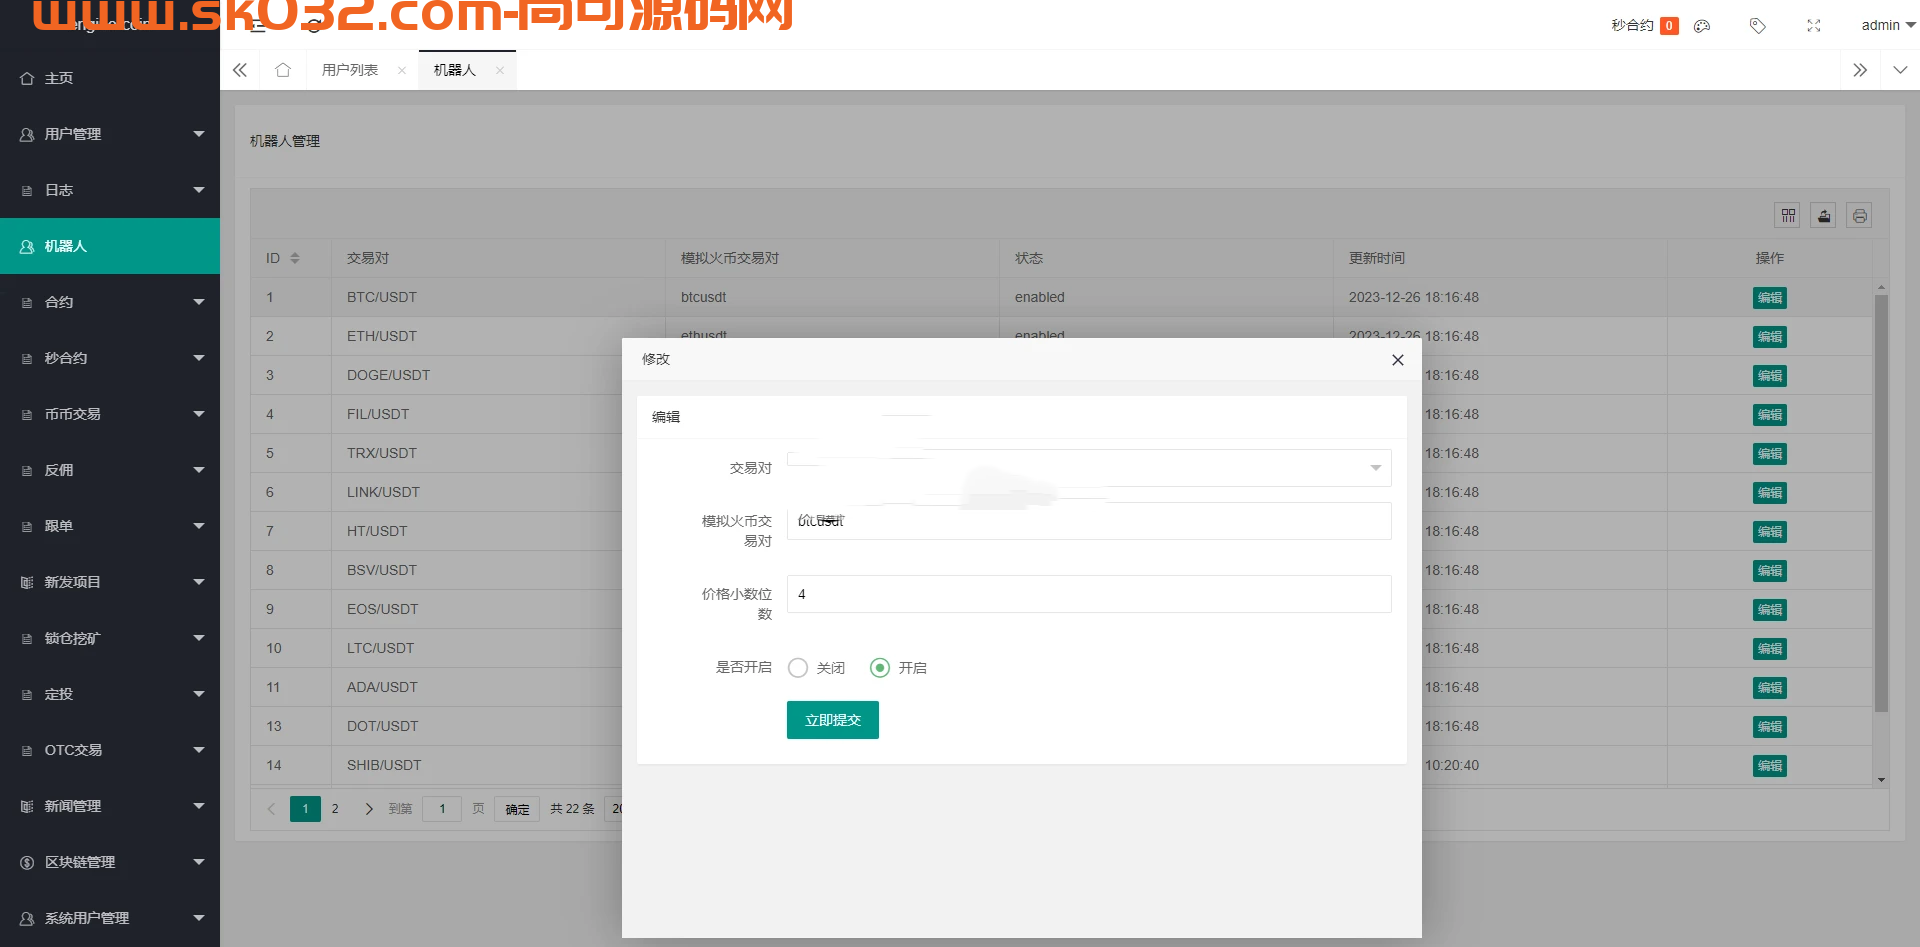Expand the 秒合约 sidebar menu arrow
The image size is (1920, 947).
tap(198, 358)
